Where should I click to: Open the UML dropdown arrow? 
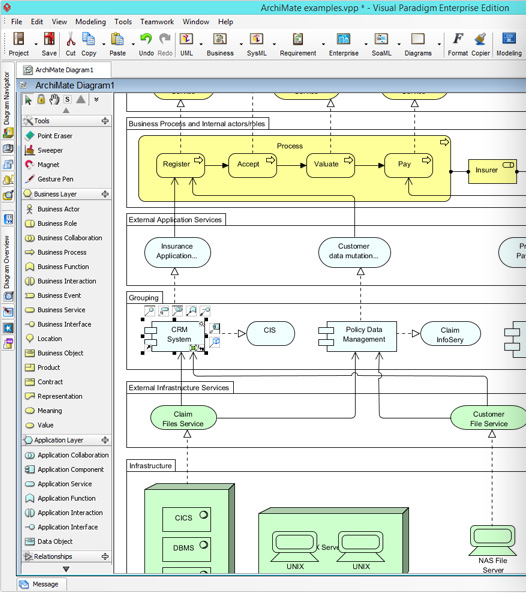point(201,44)
